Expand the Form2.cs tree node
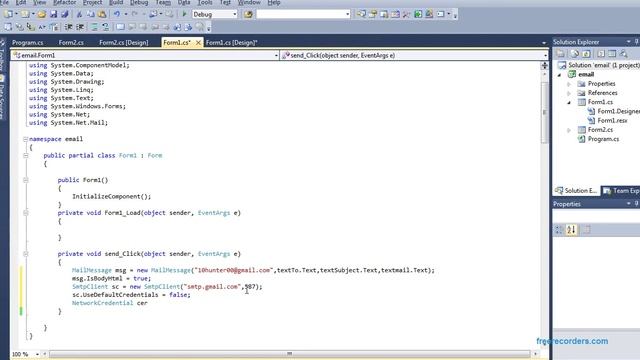This screenshot has height=360, width=640. click(x=569, y=130)
